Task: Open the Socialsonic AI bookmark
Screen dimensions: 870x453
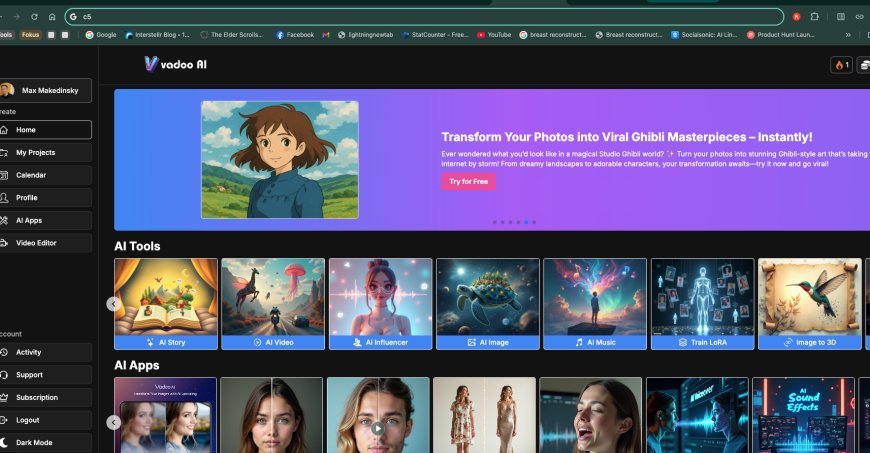Action: (704, 34)
